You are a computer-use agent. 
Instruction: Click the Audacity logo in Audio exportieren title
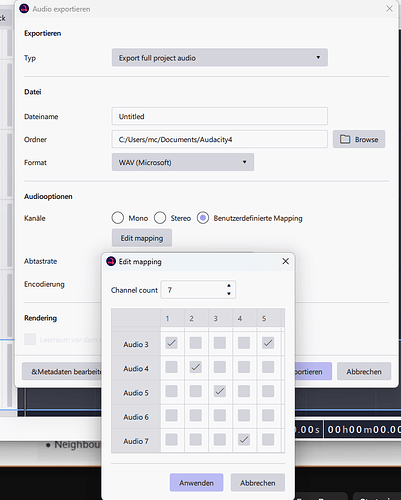(x=24, y=9)
